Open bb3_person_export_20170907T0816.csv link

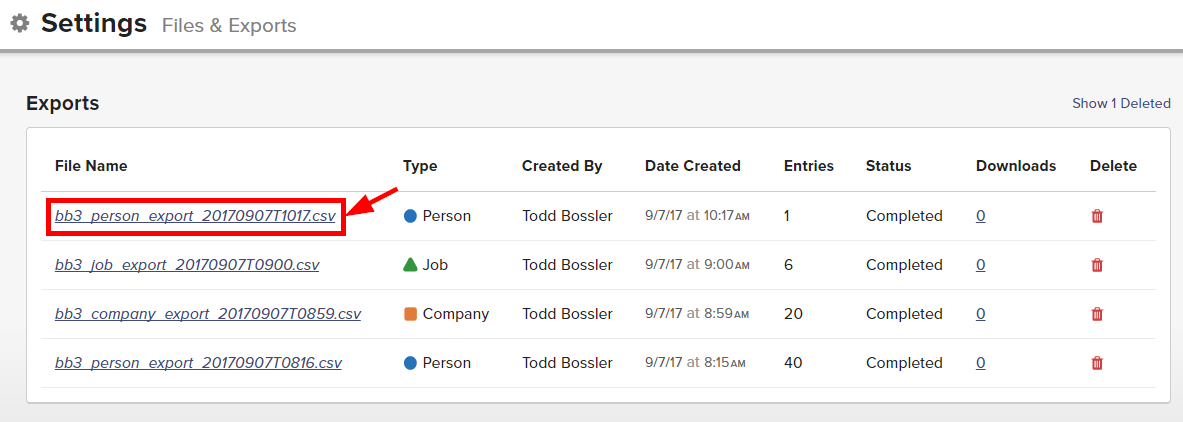198,363
